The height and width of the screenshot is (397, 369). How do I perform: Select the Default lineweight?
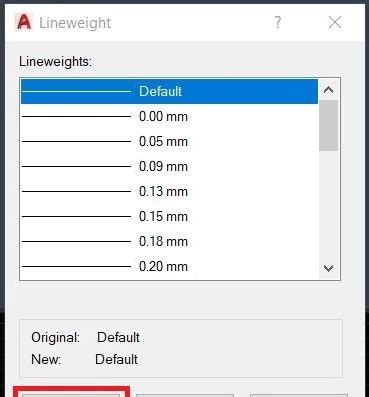(169, 91)
